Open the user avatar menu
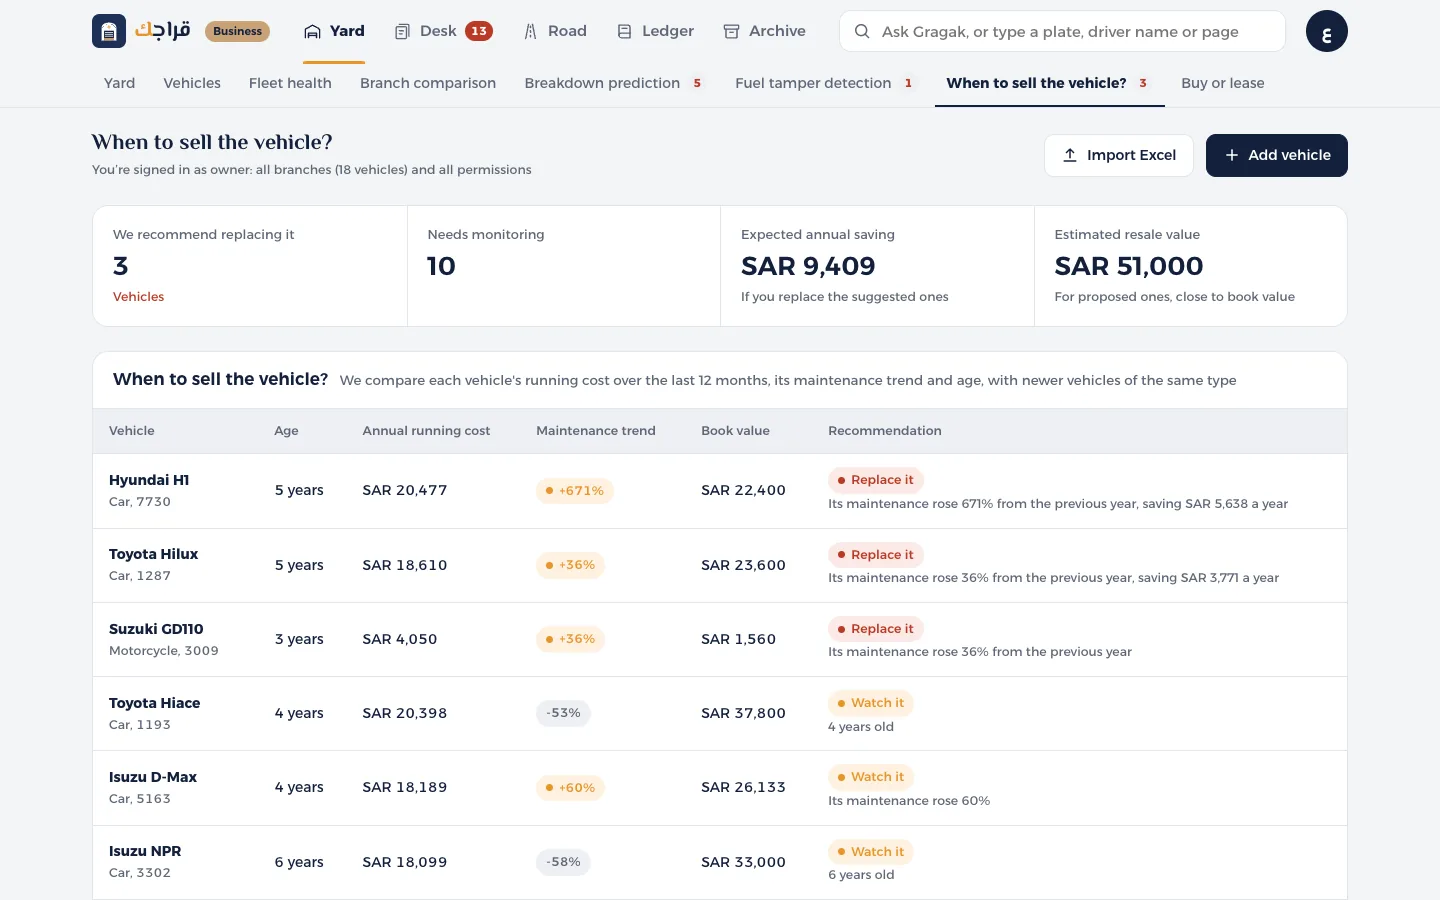 [1326, 31]
